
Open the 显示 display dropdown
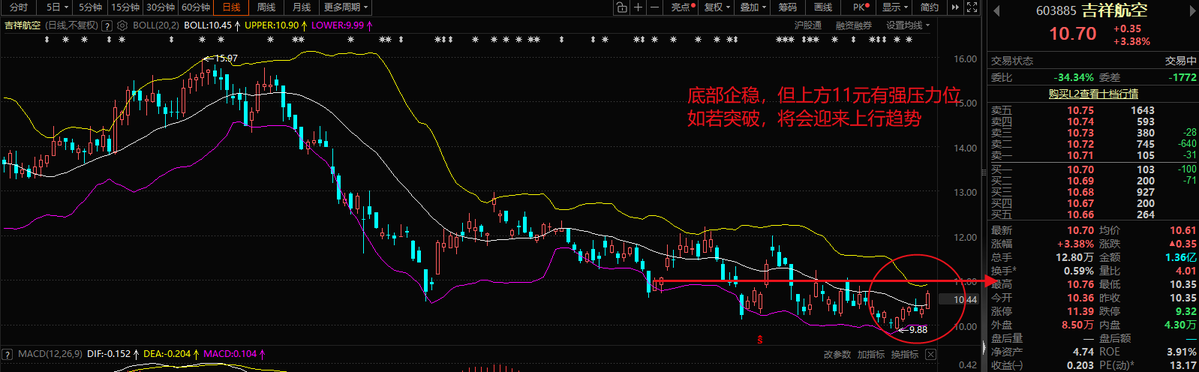point(894,7)
